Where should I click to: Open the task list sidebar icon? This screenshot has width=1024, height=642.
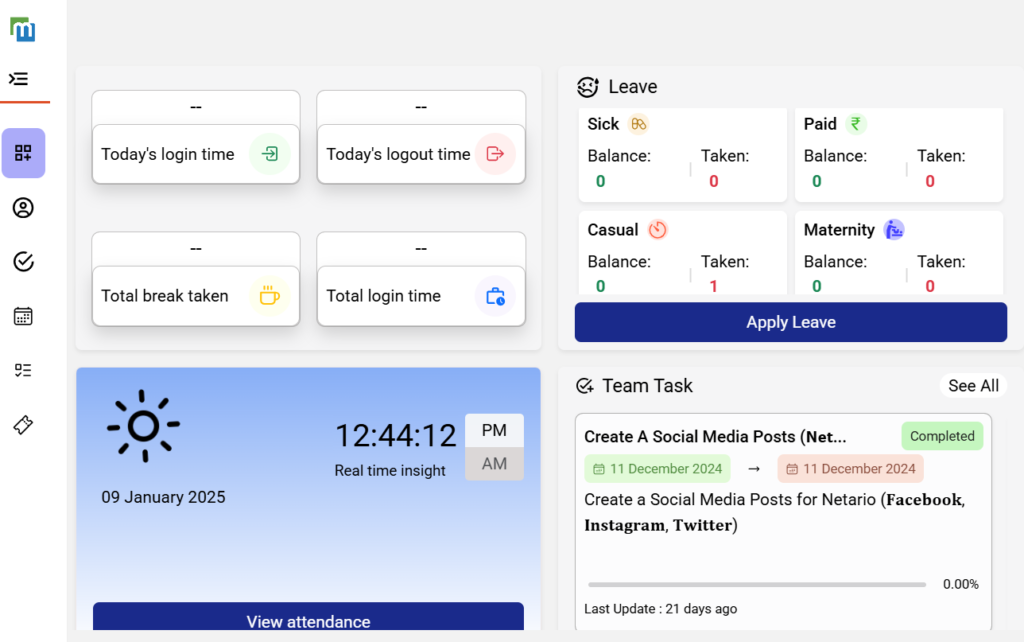[23, 370]
